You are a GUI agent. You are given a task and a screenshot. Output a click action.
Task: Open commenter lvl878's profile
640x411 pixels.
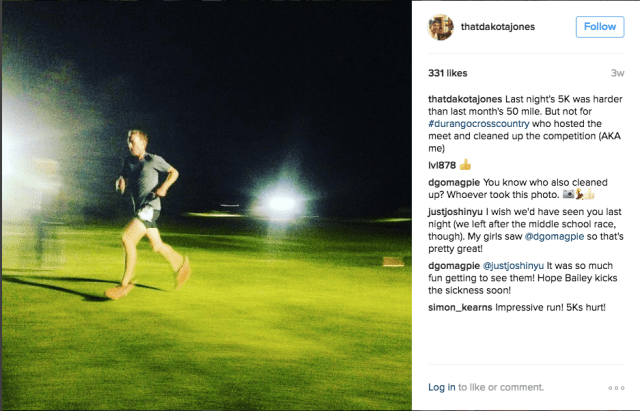(441, 164)
